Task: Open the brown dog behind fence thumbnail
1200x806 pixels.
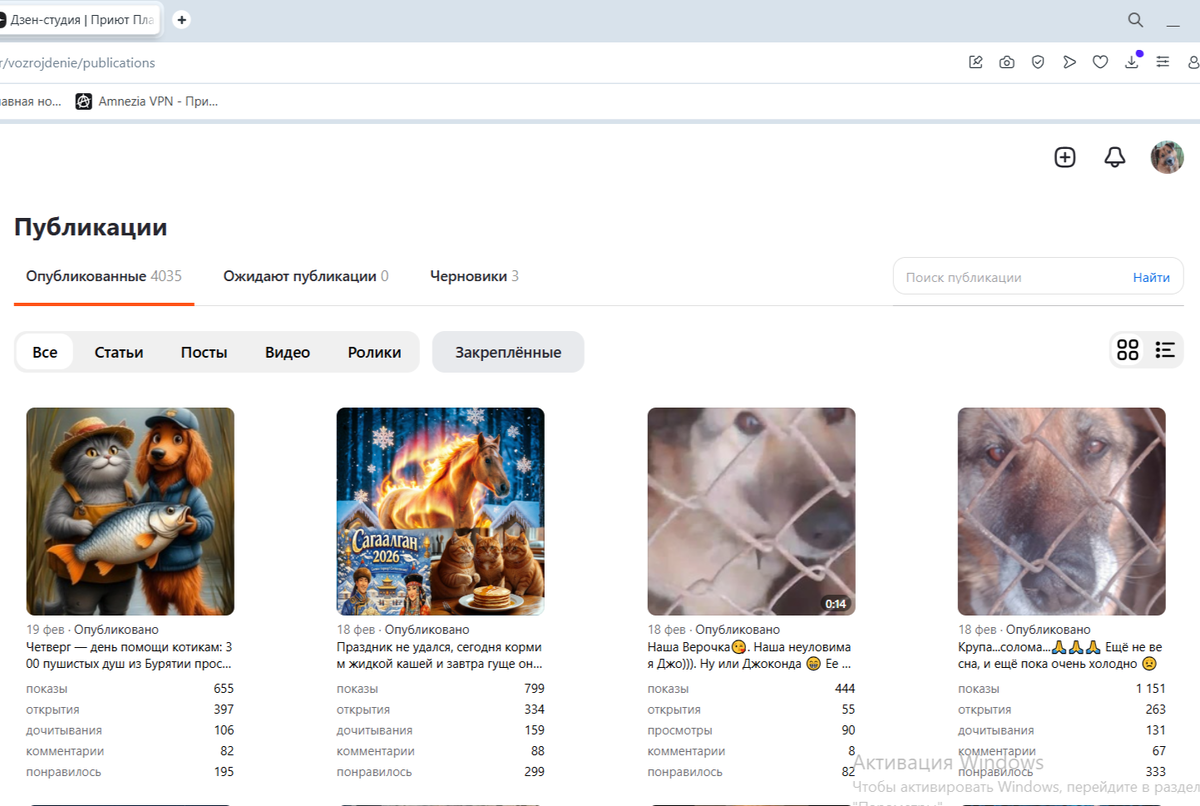Action: [1061, 511]
